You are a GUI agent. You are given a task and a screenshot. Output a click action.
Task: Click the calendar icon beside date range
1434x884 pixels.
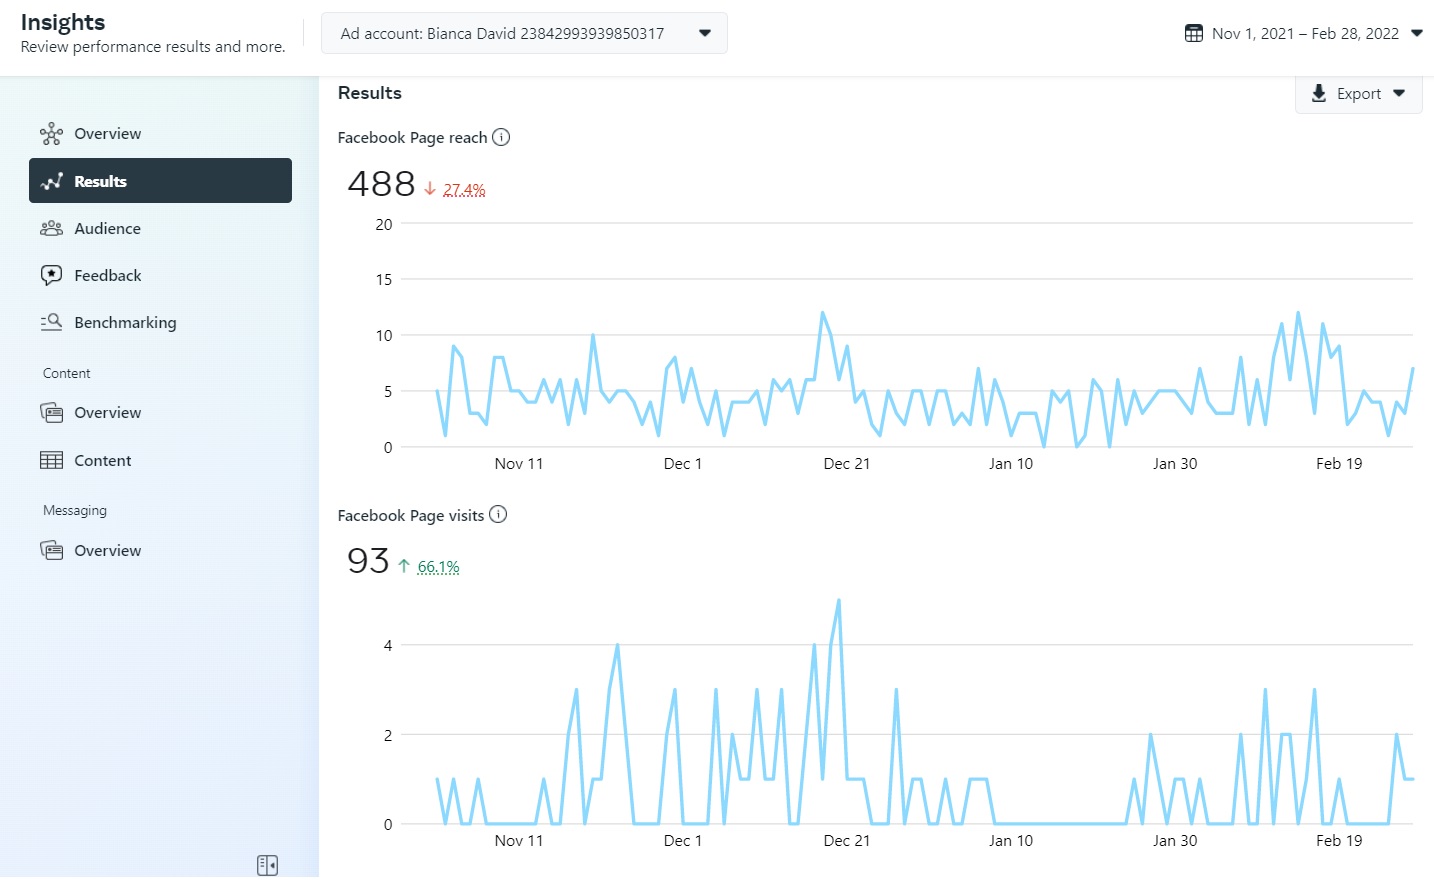coord(1193,34)
